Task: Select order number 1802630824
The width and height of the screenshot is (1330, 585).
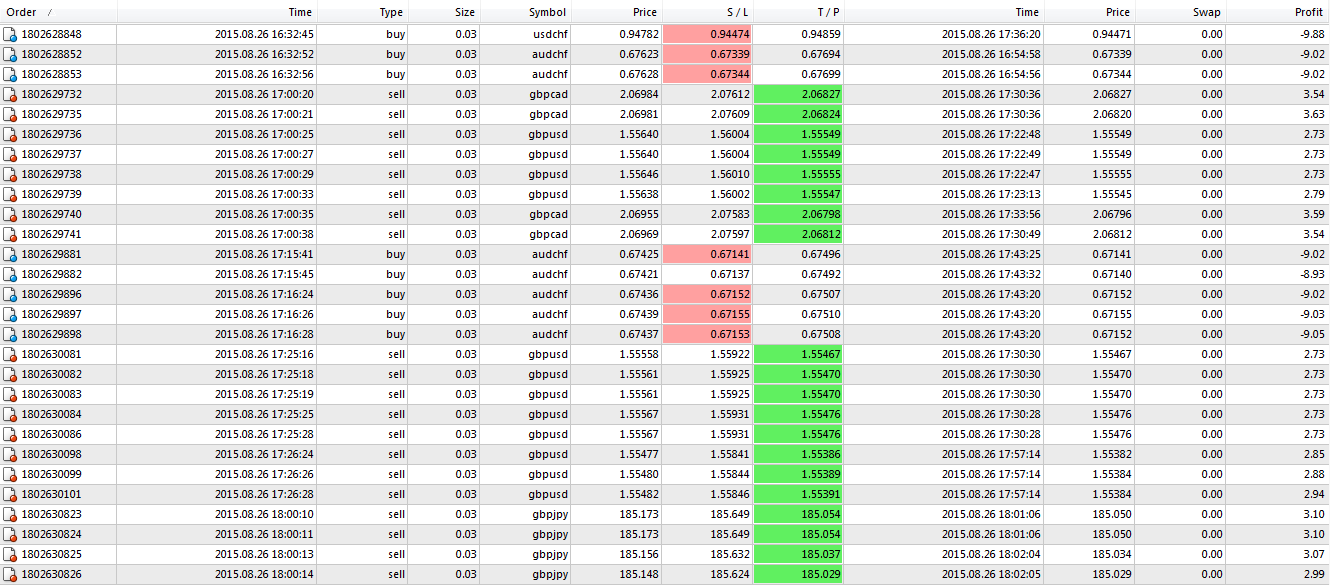Action: pyautogui.click(x=52, y=534)
